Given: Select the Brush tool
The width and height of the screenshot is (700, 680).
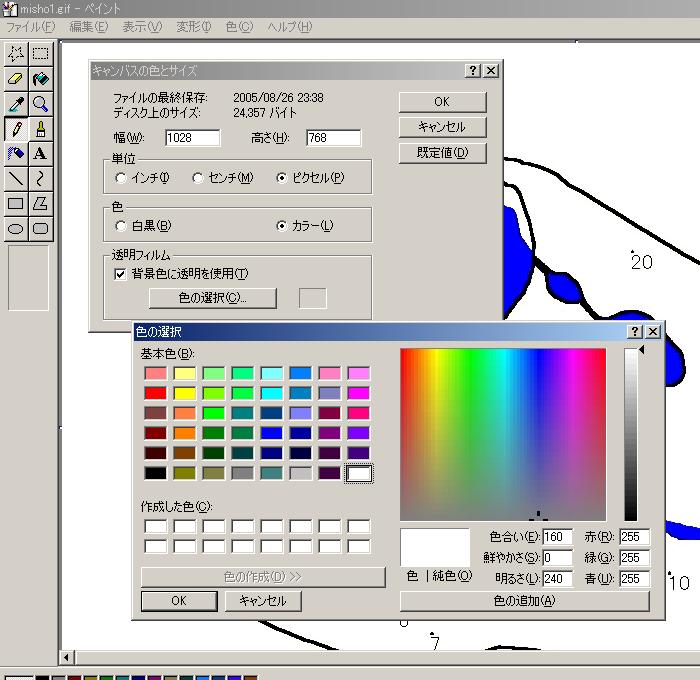Looking at the screenshot, I should pyautogui.click(x=41, y=129).
